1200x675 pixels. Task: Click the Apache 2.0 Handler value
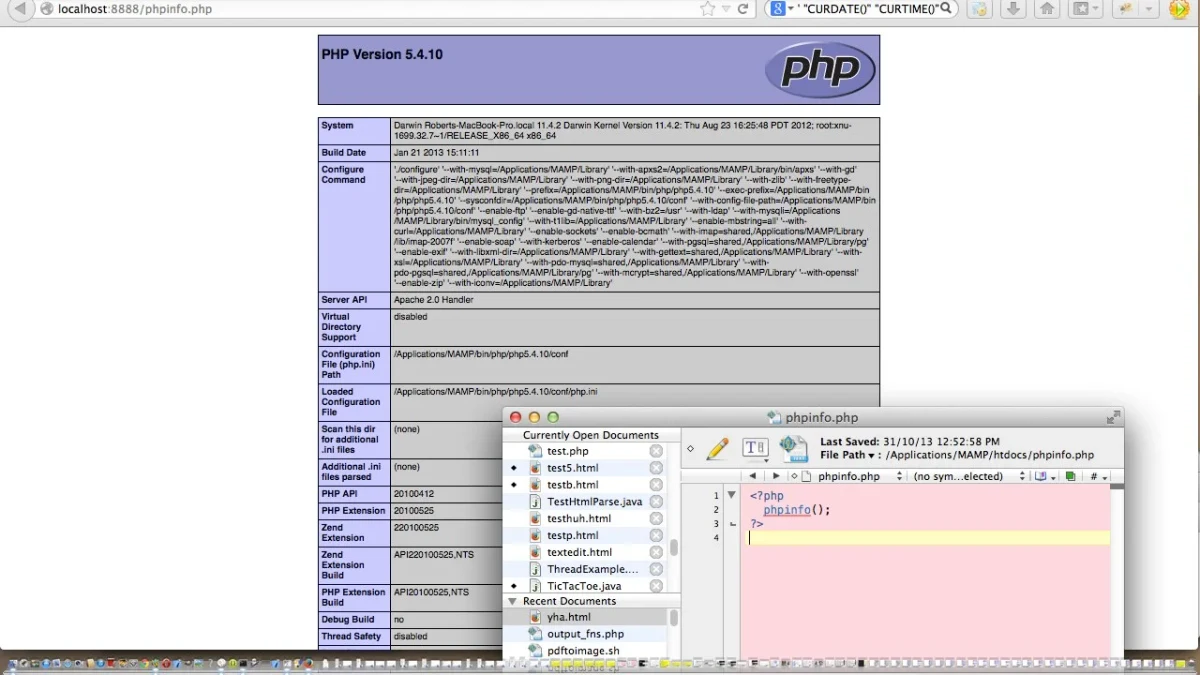433,300
